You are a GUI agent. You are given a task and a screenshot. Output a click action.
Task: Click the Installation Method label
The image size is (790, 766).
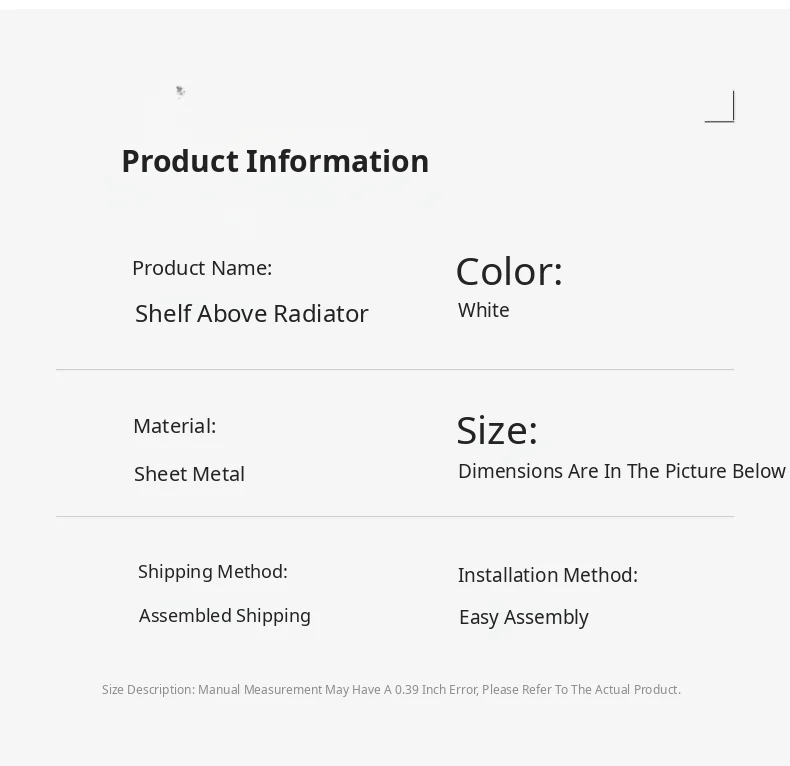click(548, 575)
